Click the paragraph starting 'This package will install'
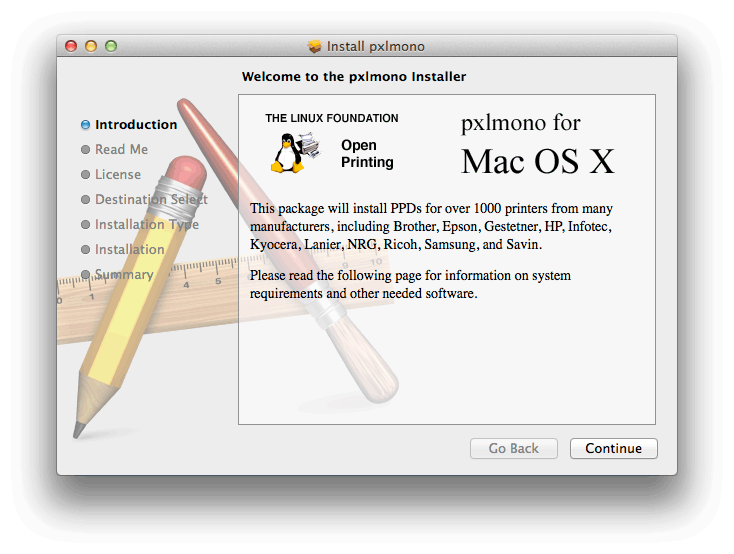Viewport: 734px width, 554px height. coord(431,226)
